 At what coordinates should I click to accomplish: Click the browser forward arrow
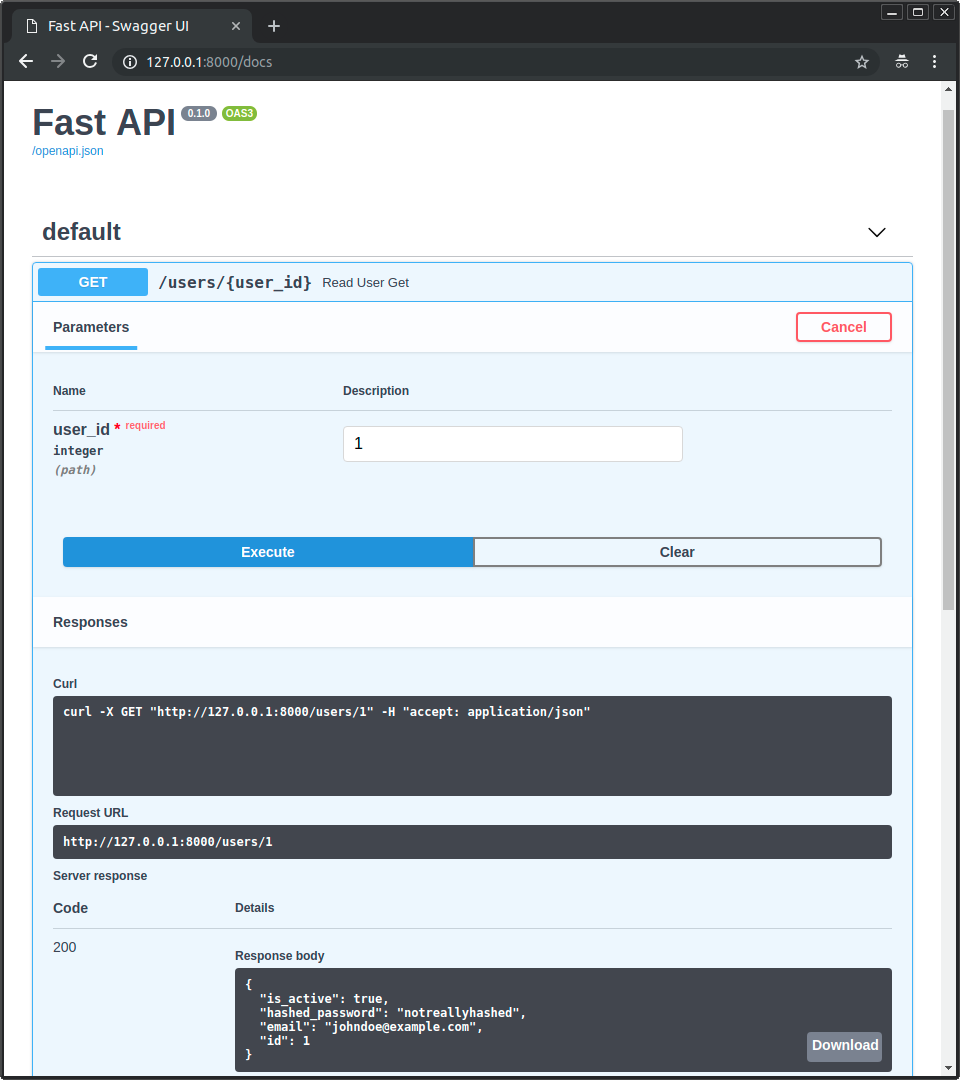point(58,61)
